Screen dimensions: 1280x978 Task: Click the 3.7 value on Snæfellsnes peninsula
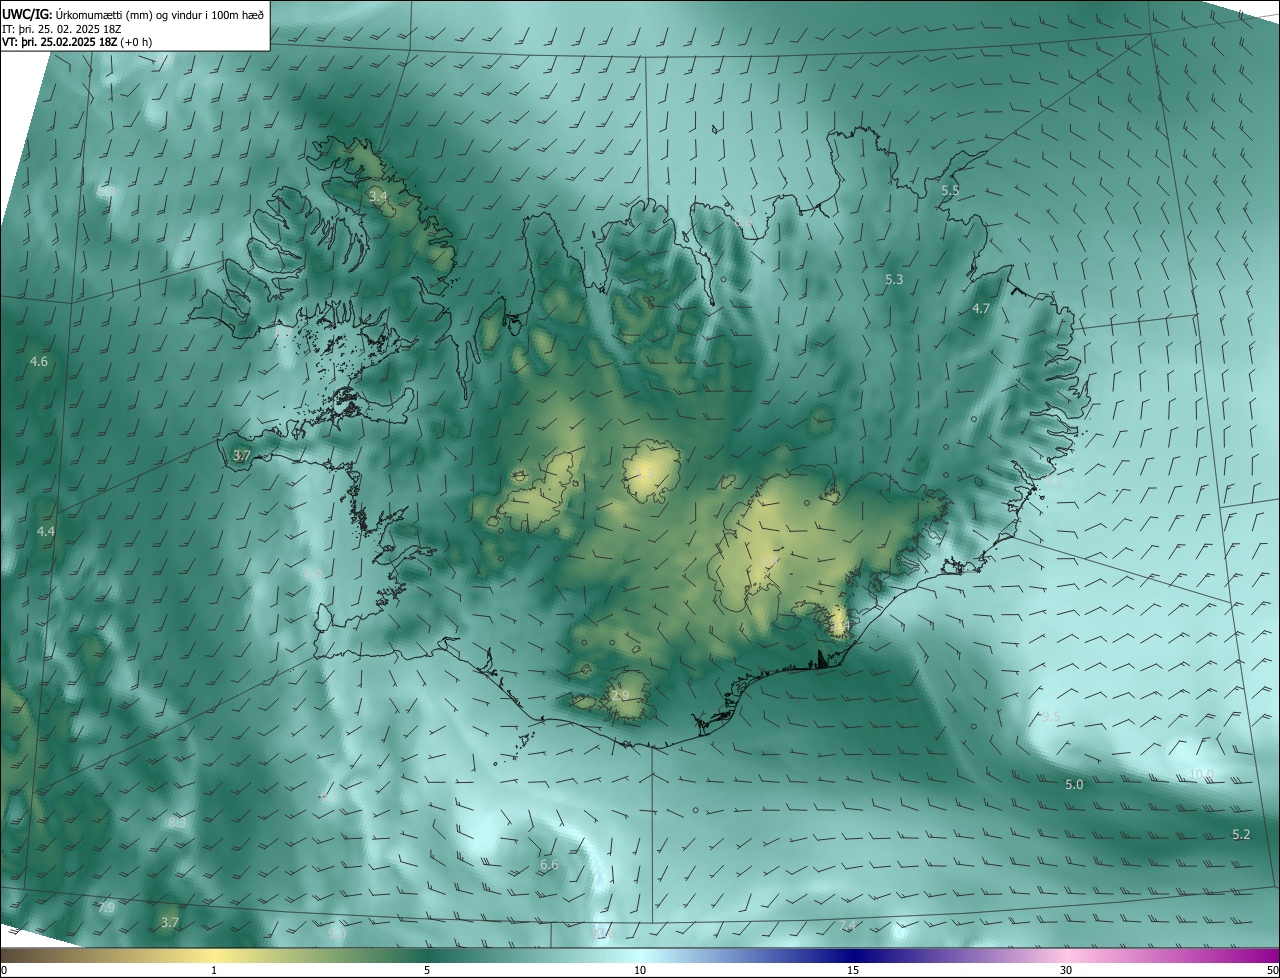241,456
